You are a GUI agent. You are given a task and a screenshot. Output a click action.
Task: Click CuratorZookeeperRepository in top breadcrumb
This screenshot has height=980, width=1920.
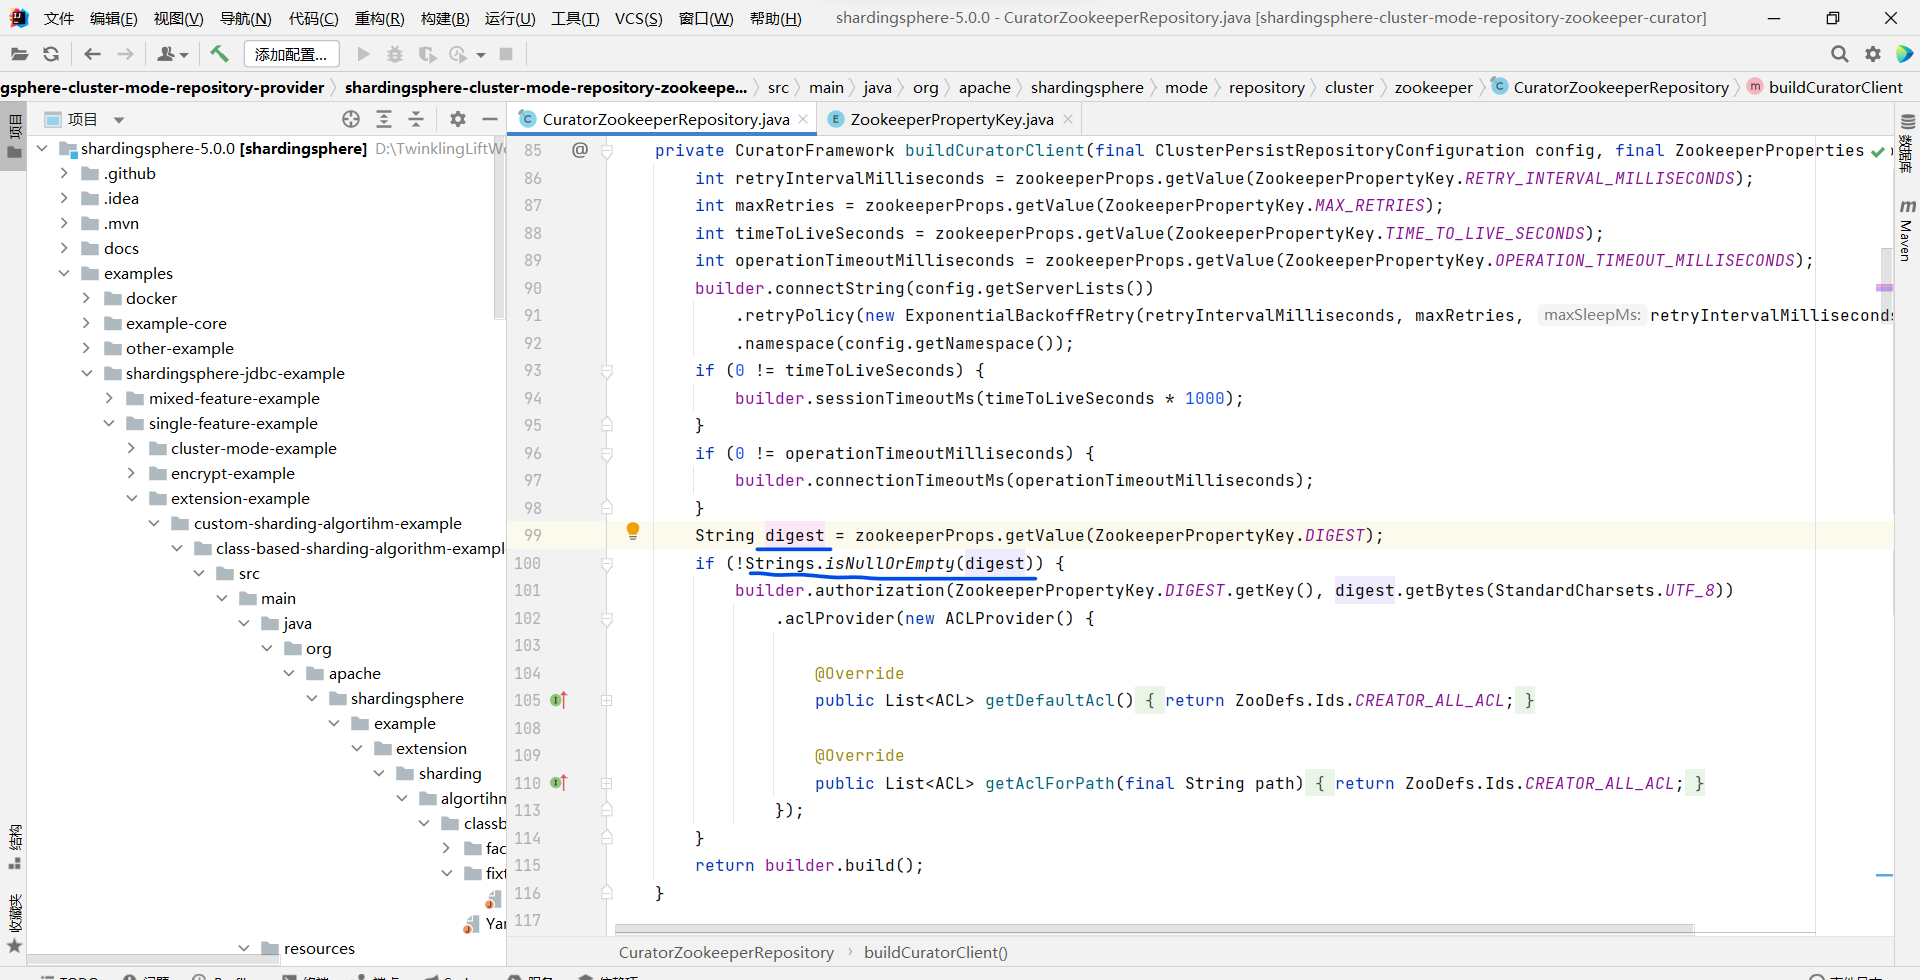tap(1620, 87)
